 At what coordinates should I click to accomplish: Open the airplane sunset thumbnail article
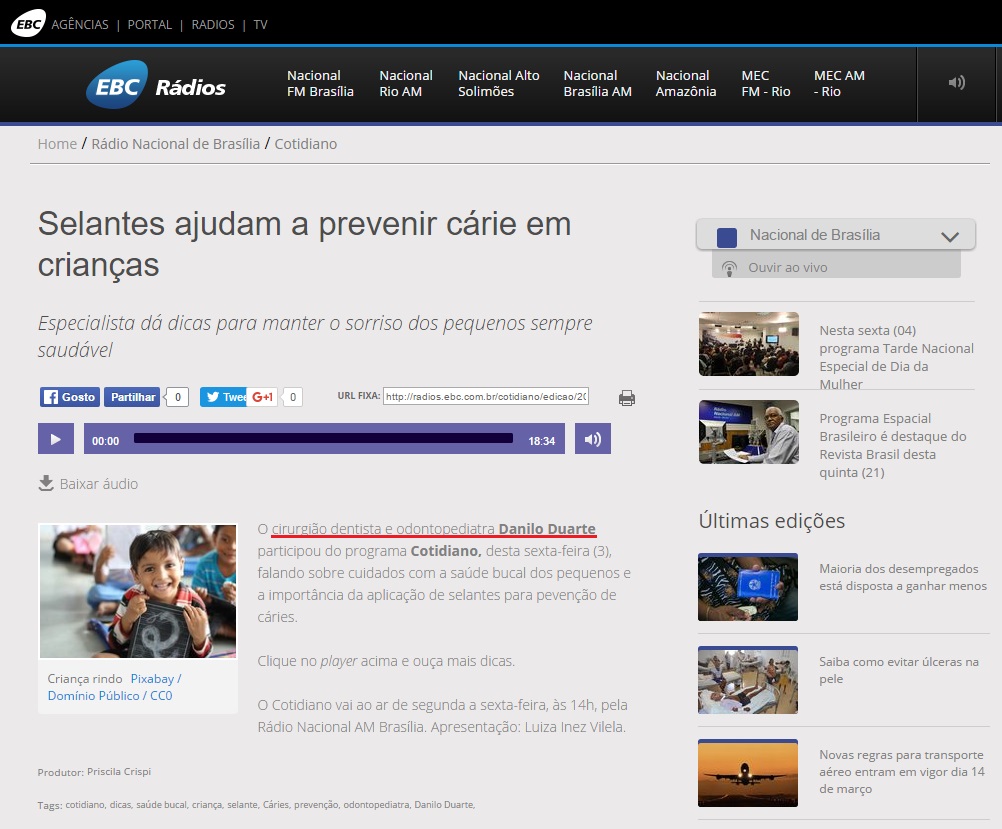pos(748,772)
